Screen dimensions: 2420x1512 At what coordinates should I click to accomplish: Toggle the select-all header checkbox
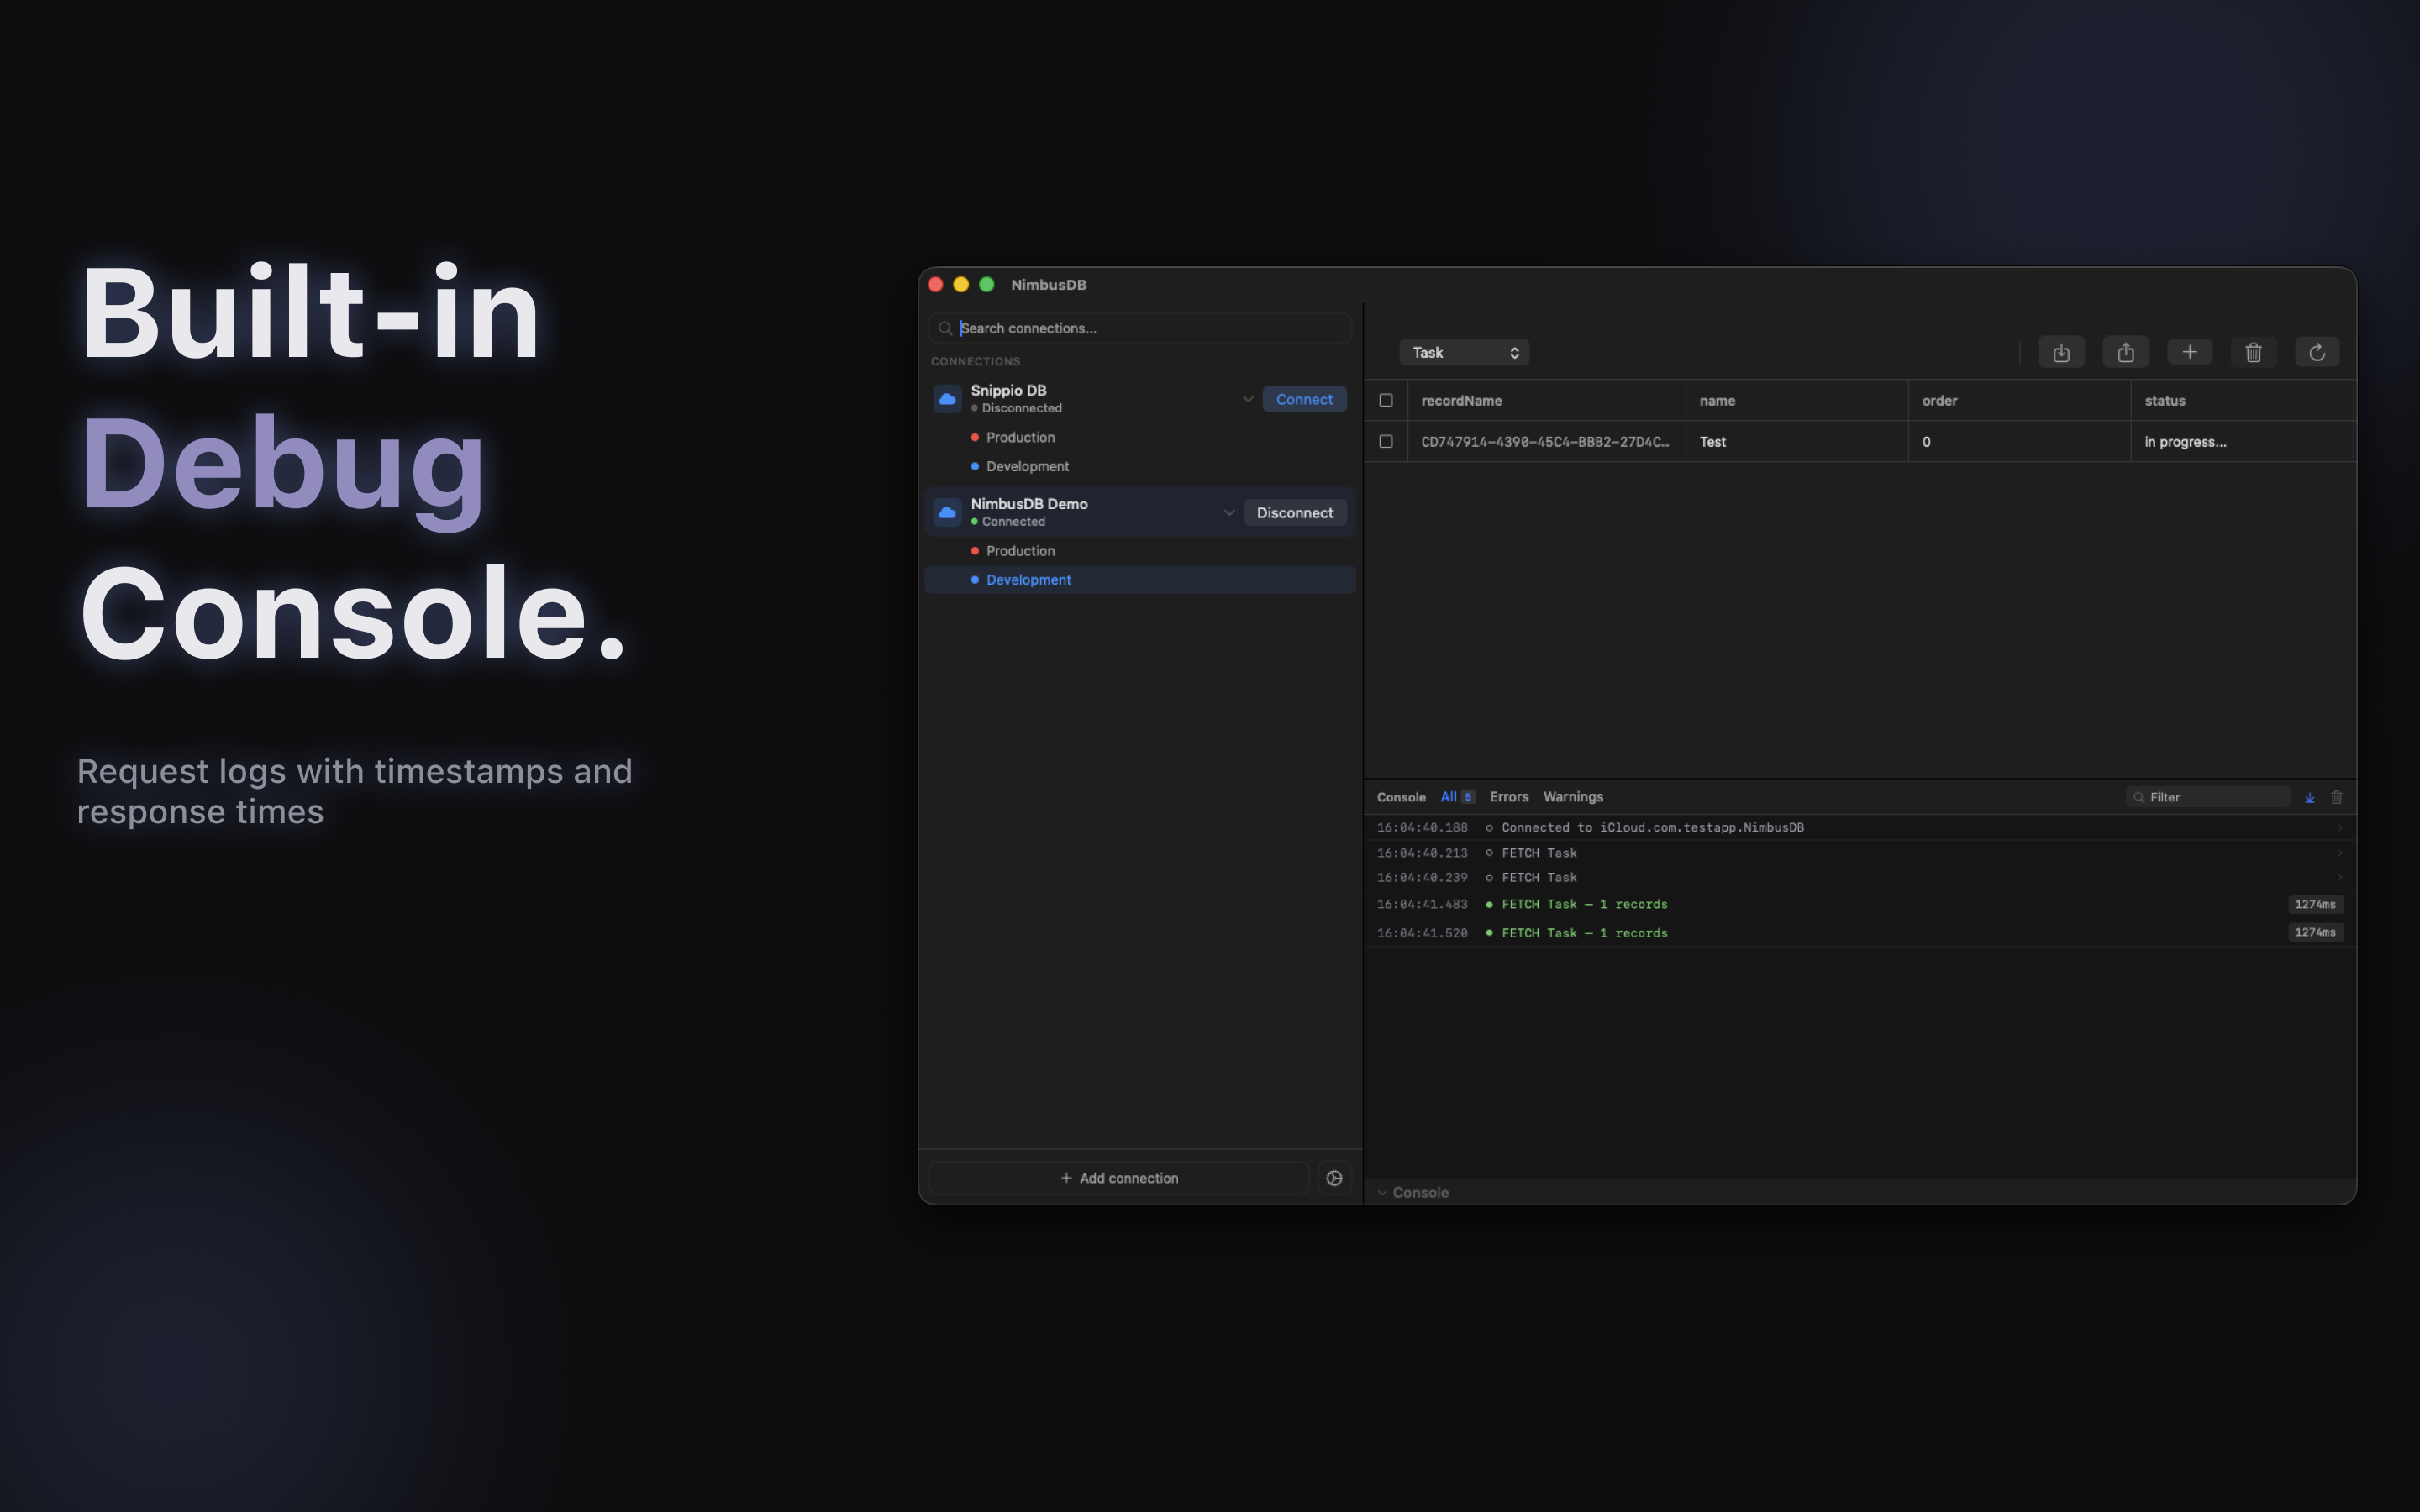pyautogui.click(x=1386, y=400)
